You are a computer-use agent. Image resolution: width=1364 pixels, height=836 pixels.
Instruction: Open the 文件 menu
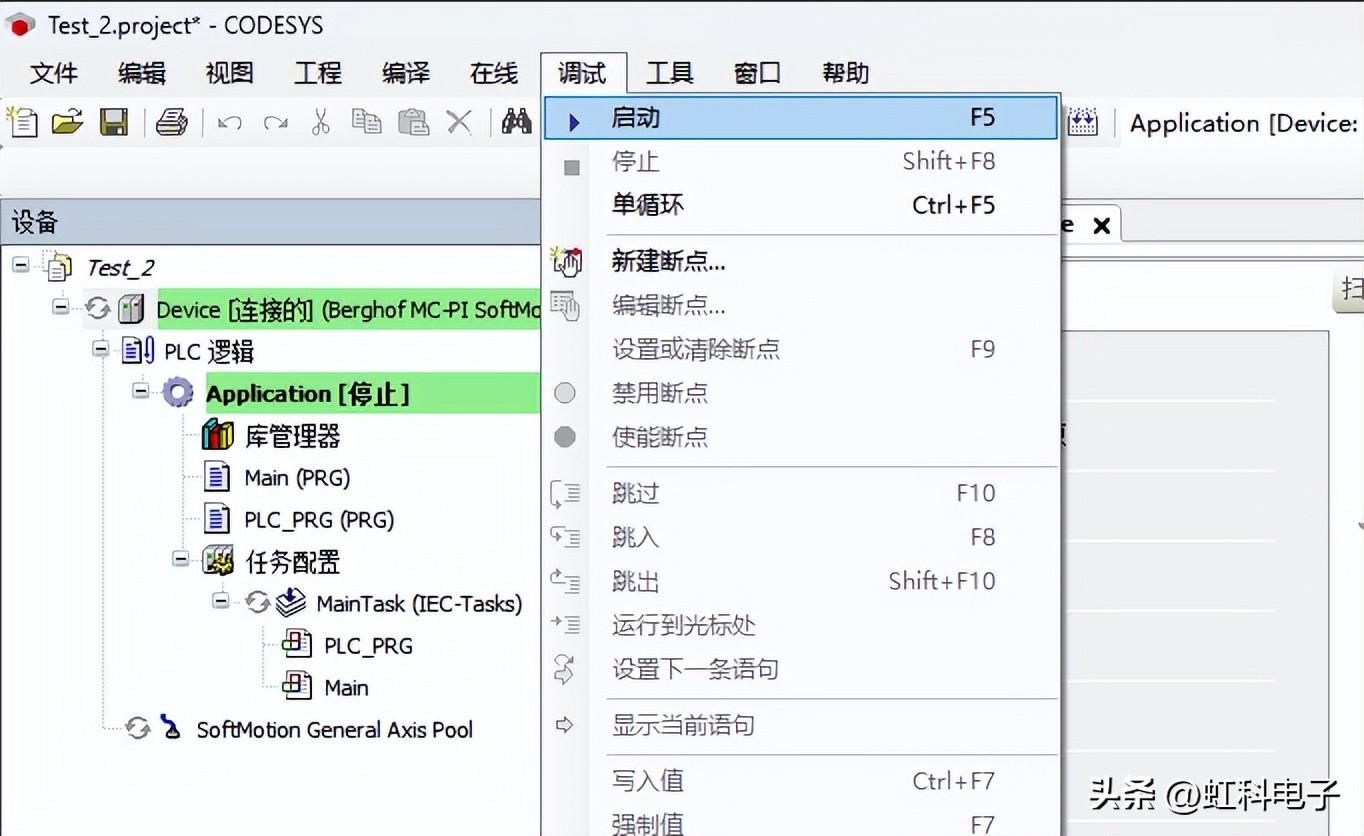point(54,73)
